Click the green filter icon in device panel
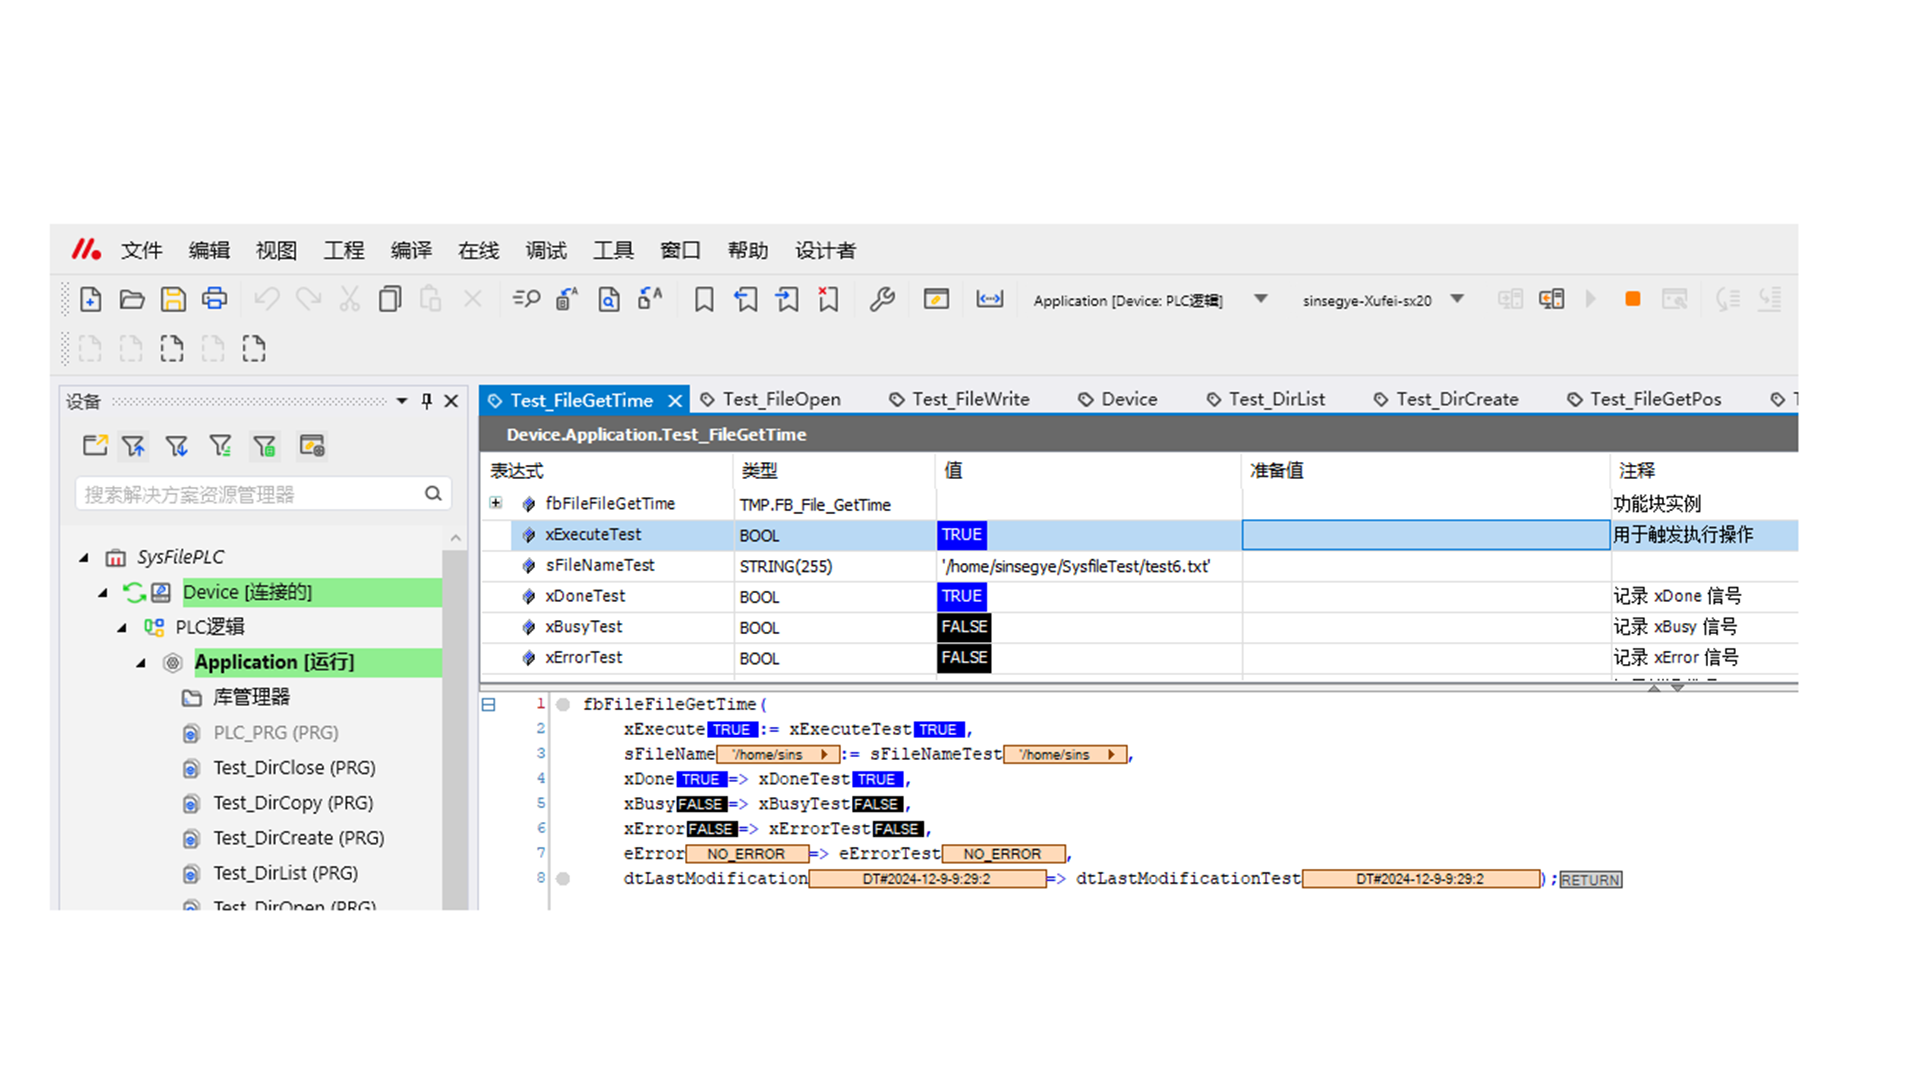The image size is (1920, 1080). 264,446
